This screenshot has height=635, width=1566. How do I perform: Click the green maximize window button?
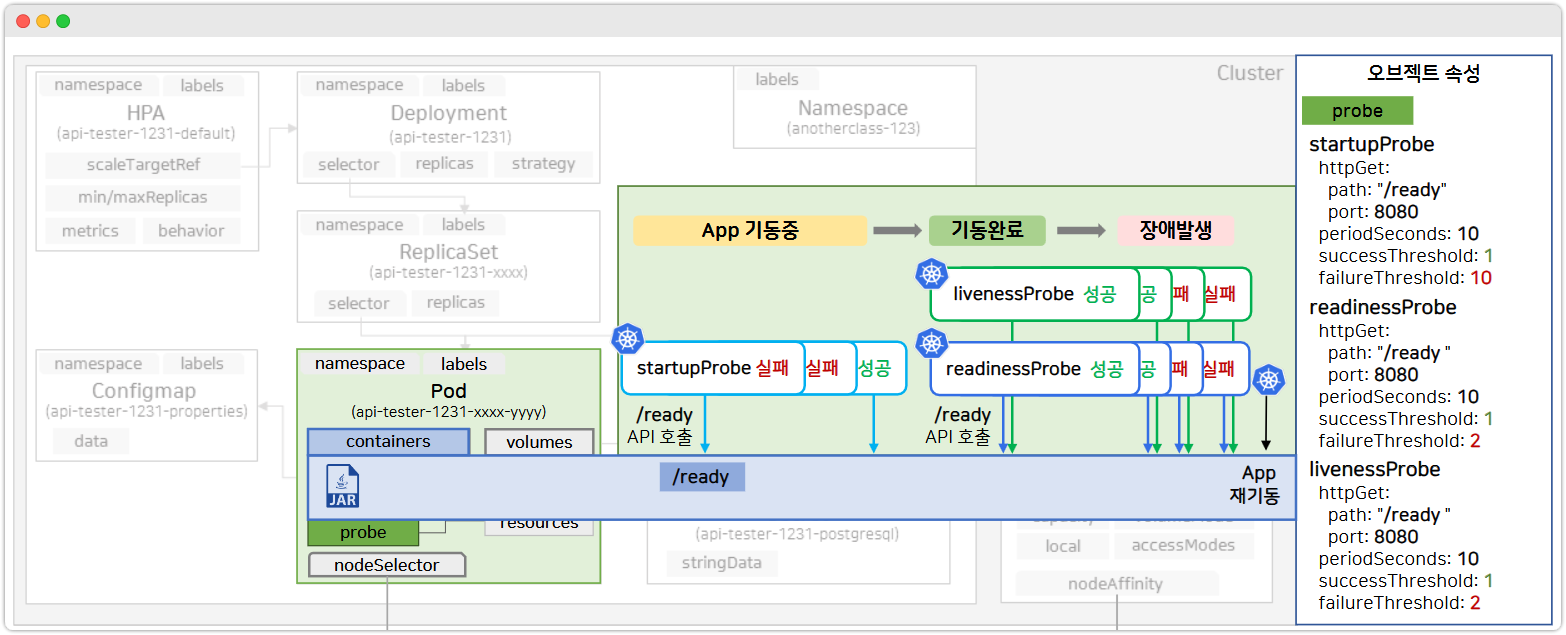coord(63,21)
